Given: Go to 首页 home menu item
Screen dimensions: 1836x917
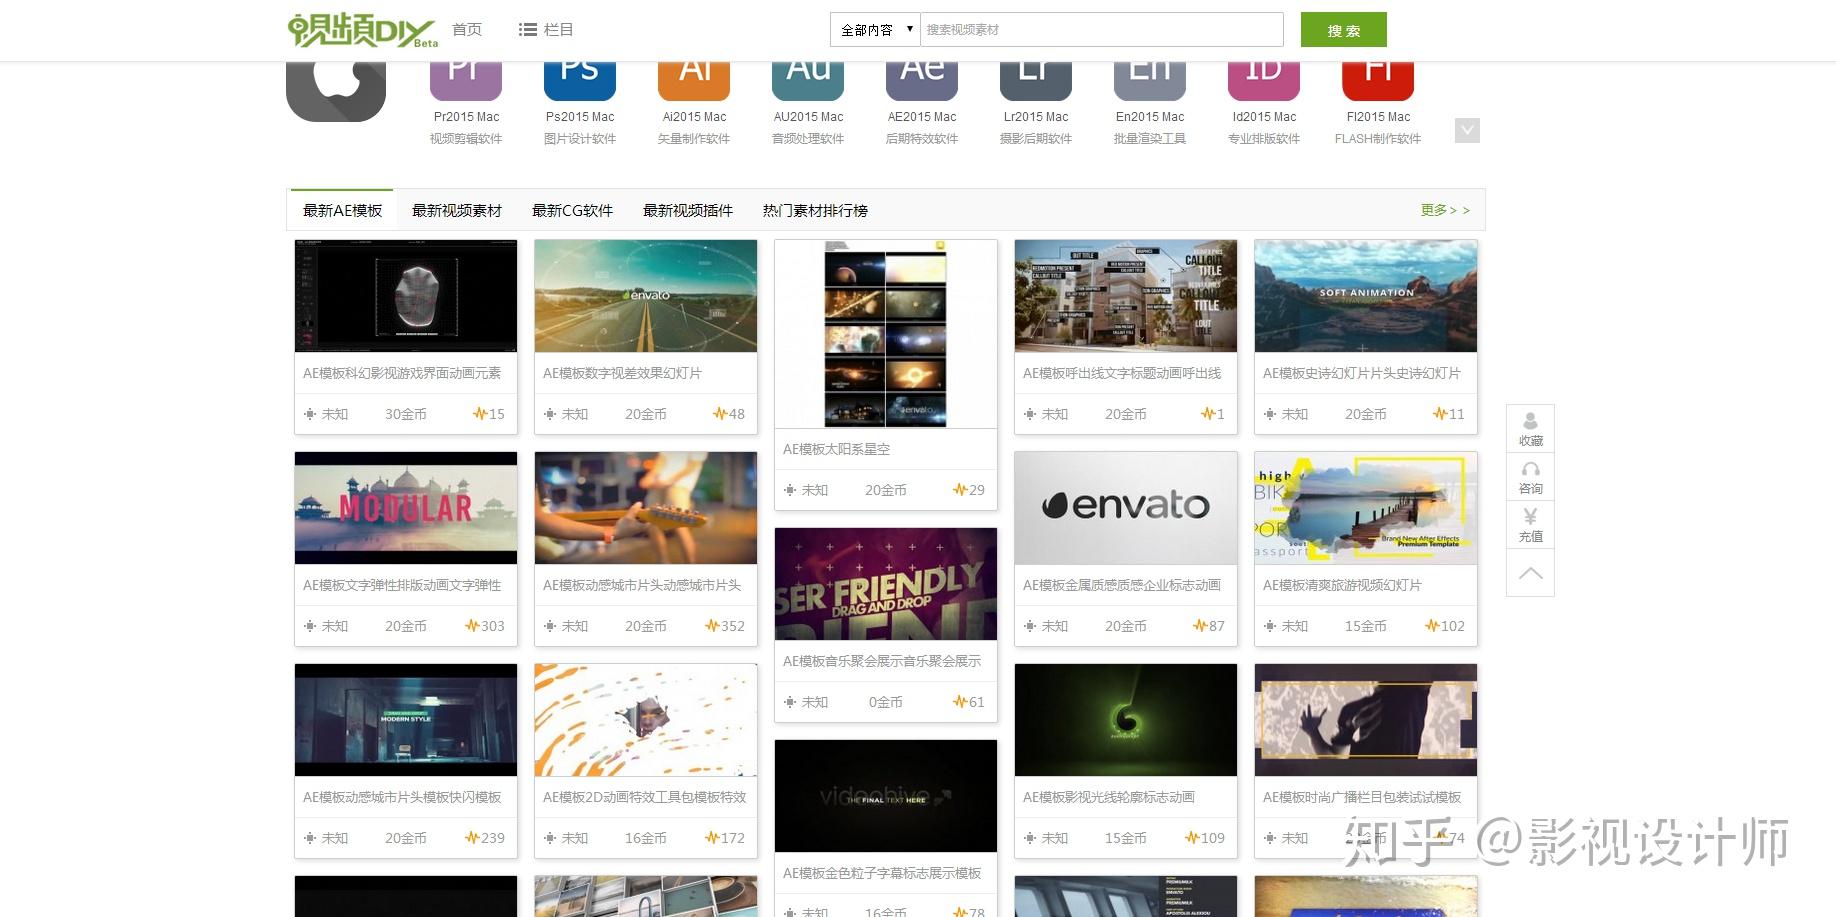Looking at the screenshot, I should coord(467,30).
